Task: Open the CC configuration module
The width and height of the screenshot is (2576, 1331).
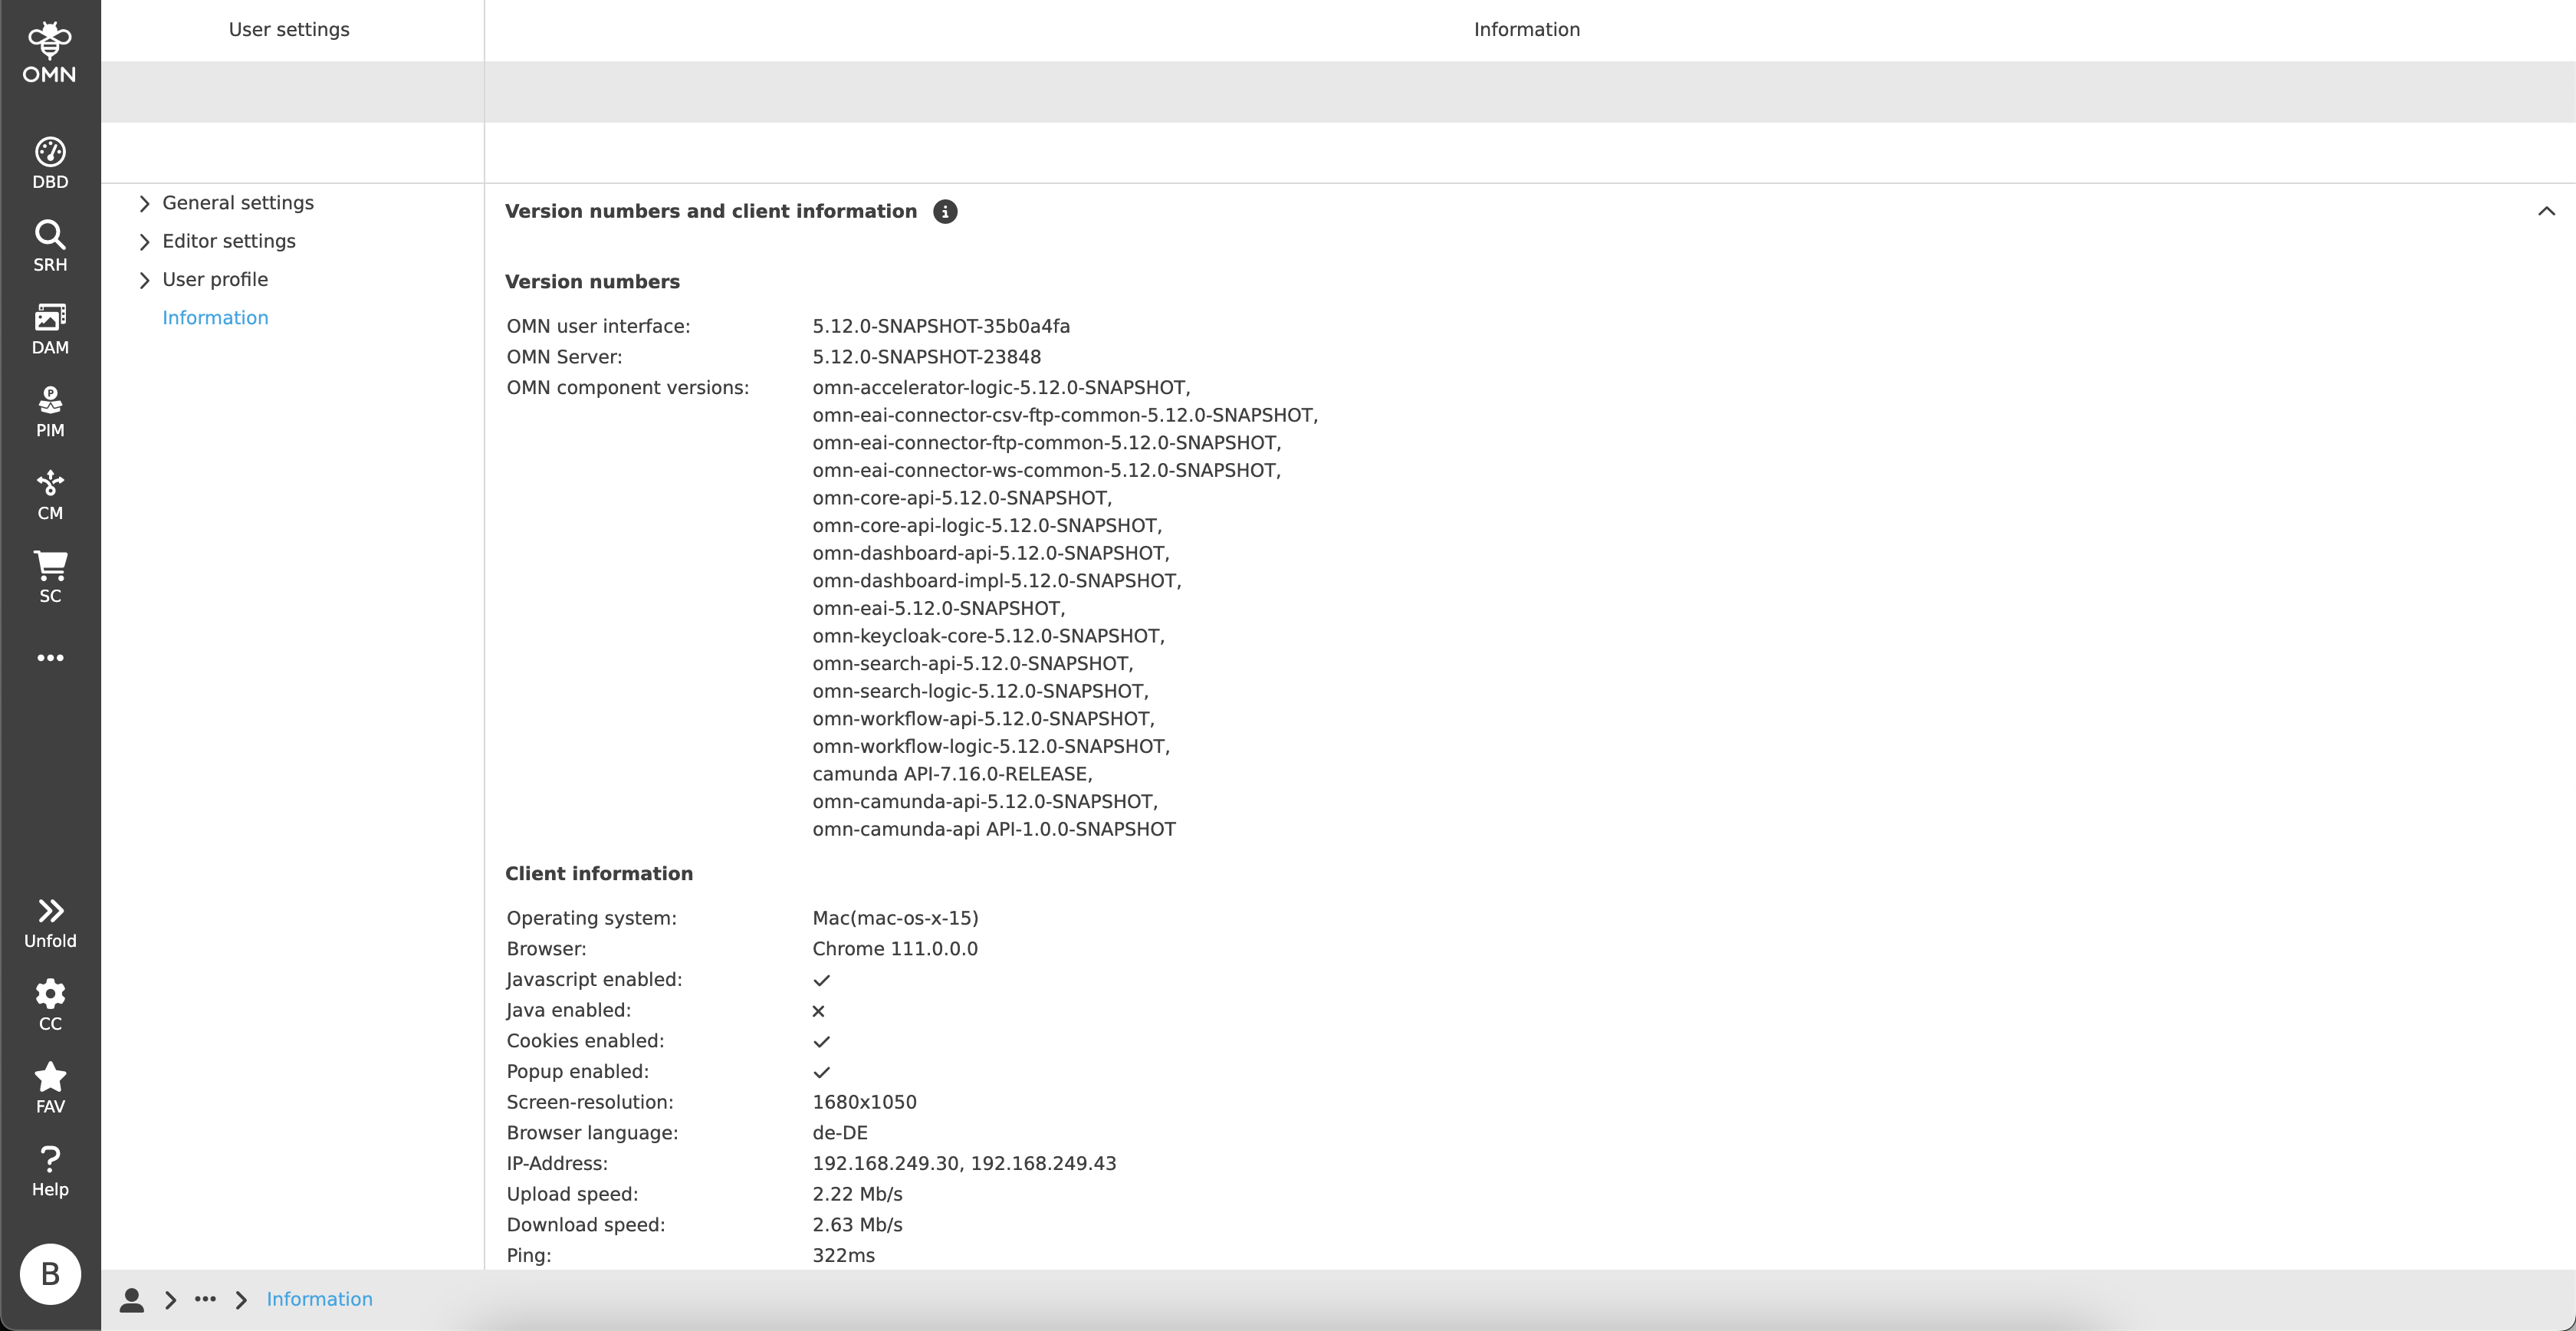Action: [50, 1004]
